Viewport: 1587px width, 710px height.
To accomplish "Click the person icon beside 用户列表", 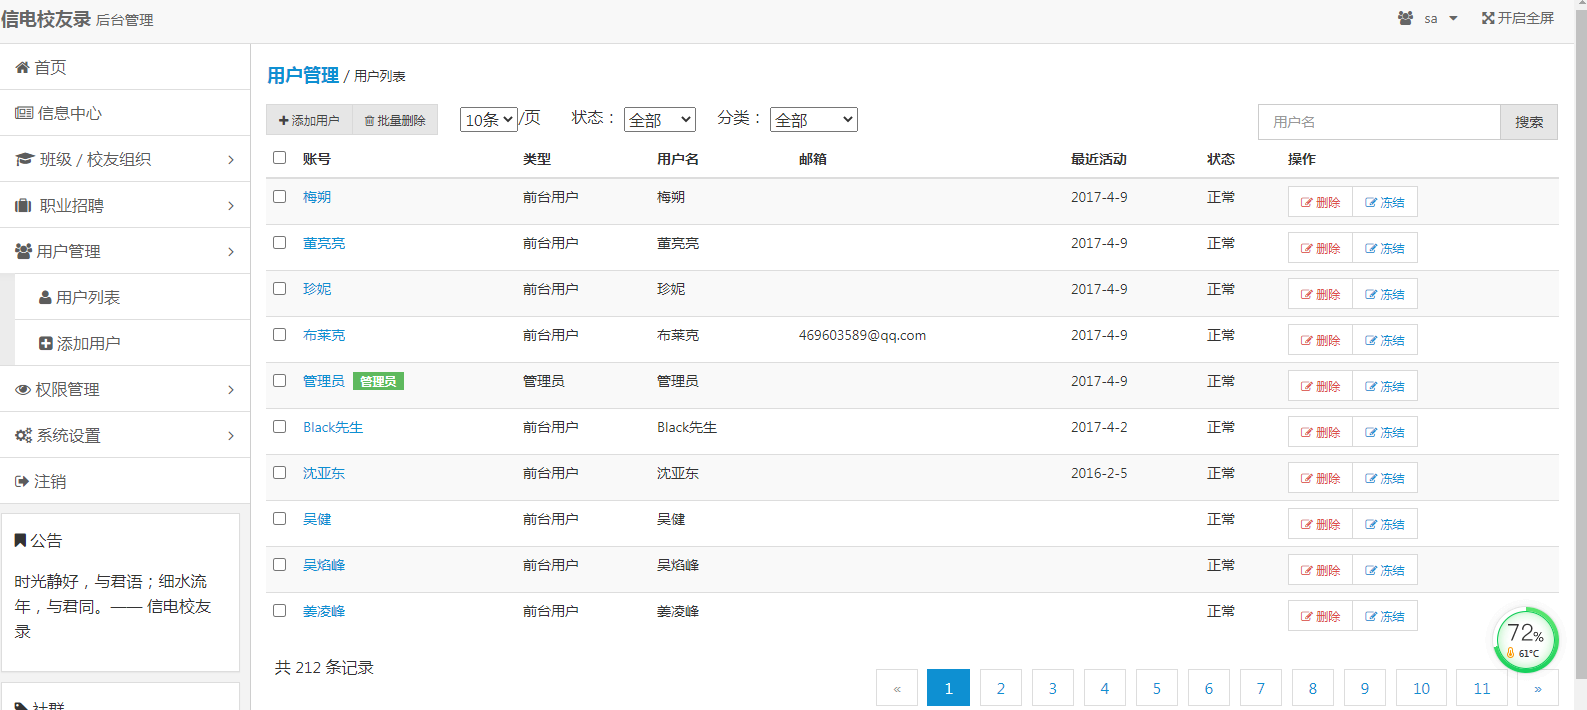I will coord(45,298).
